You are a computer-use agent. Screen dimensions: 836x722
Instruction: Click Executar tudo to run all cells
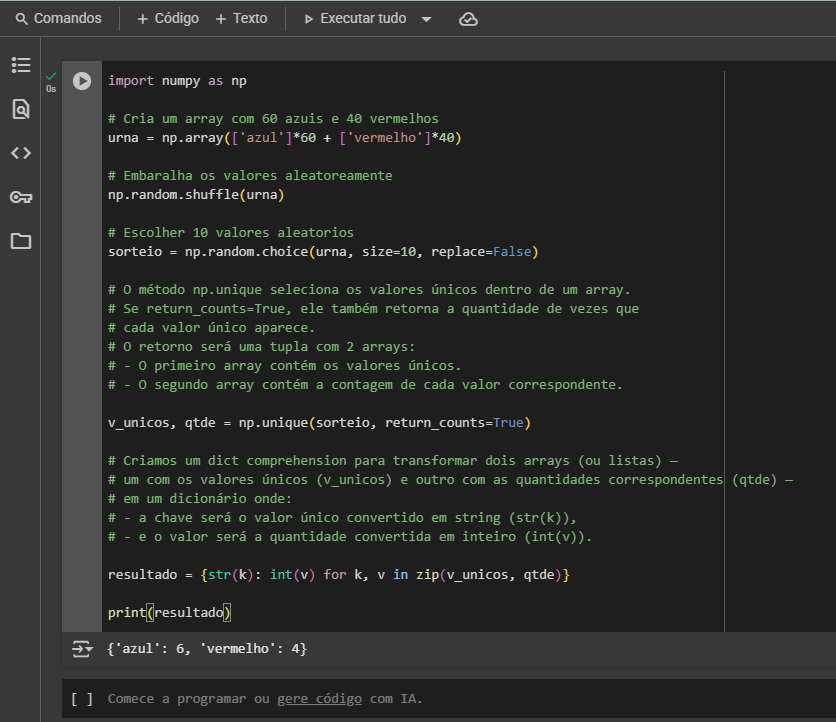point(355,19)
